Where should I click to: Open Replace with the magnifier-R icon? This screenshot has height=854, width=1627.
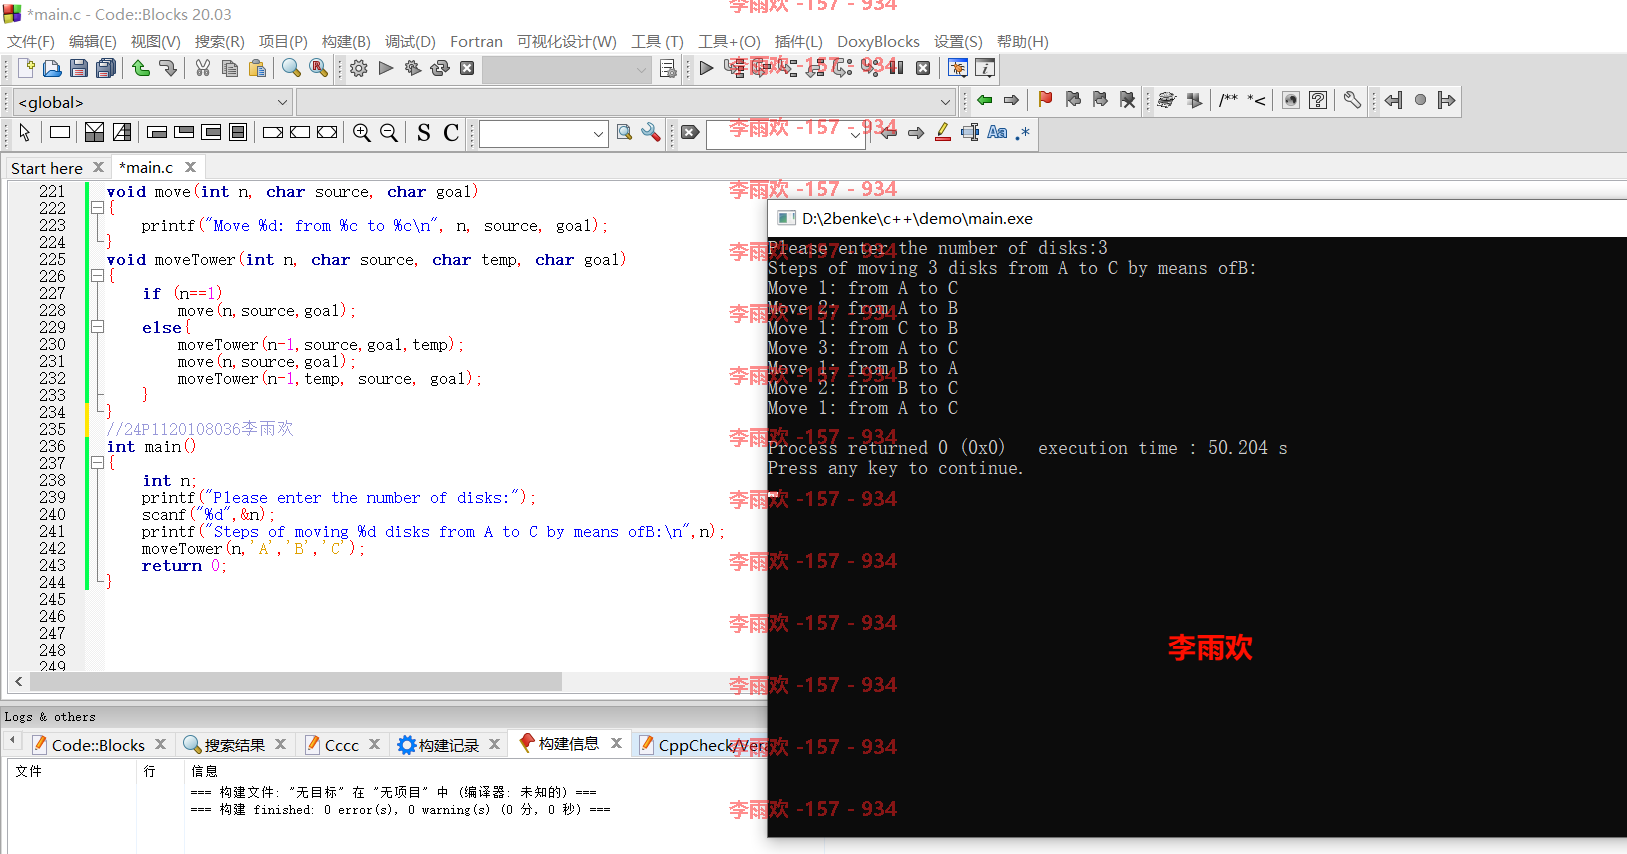point(318,68)
